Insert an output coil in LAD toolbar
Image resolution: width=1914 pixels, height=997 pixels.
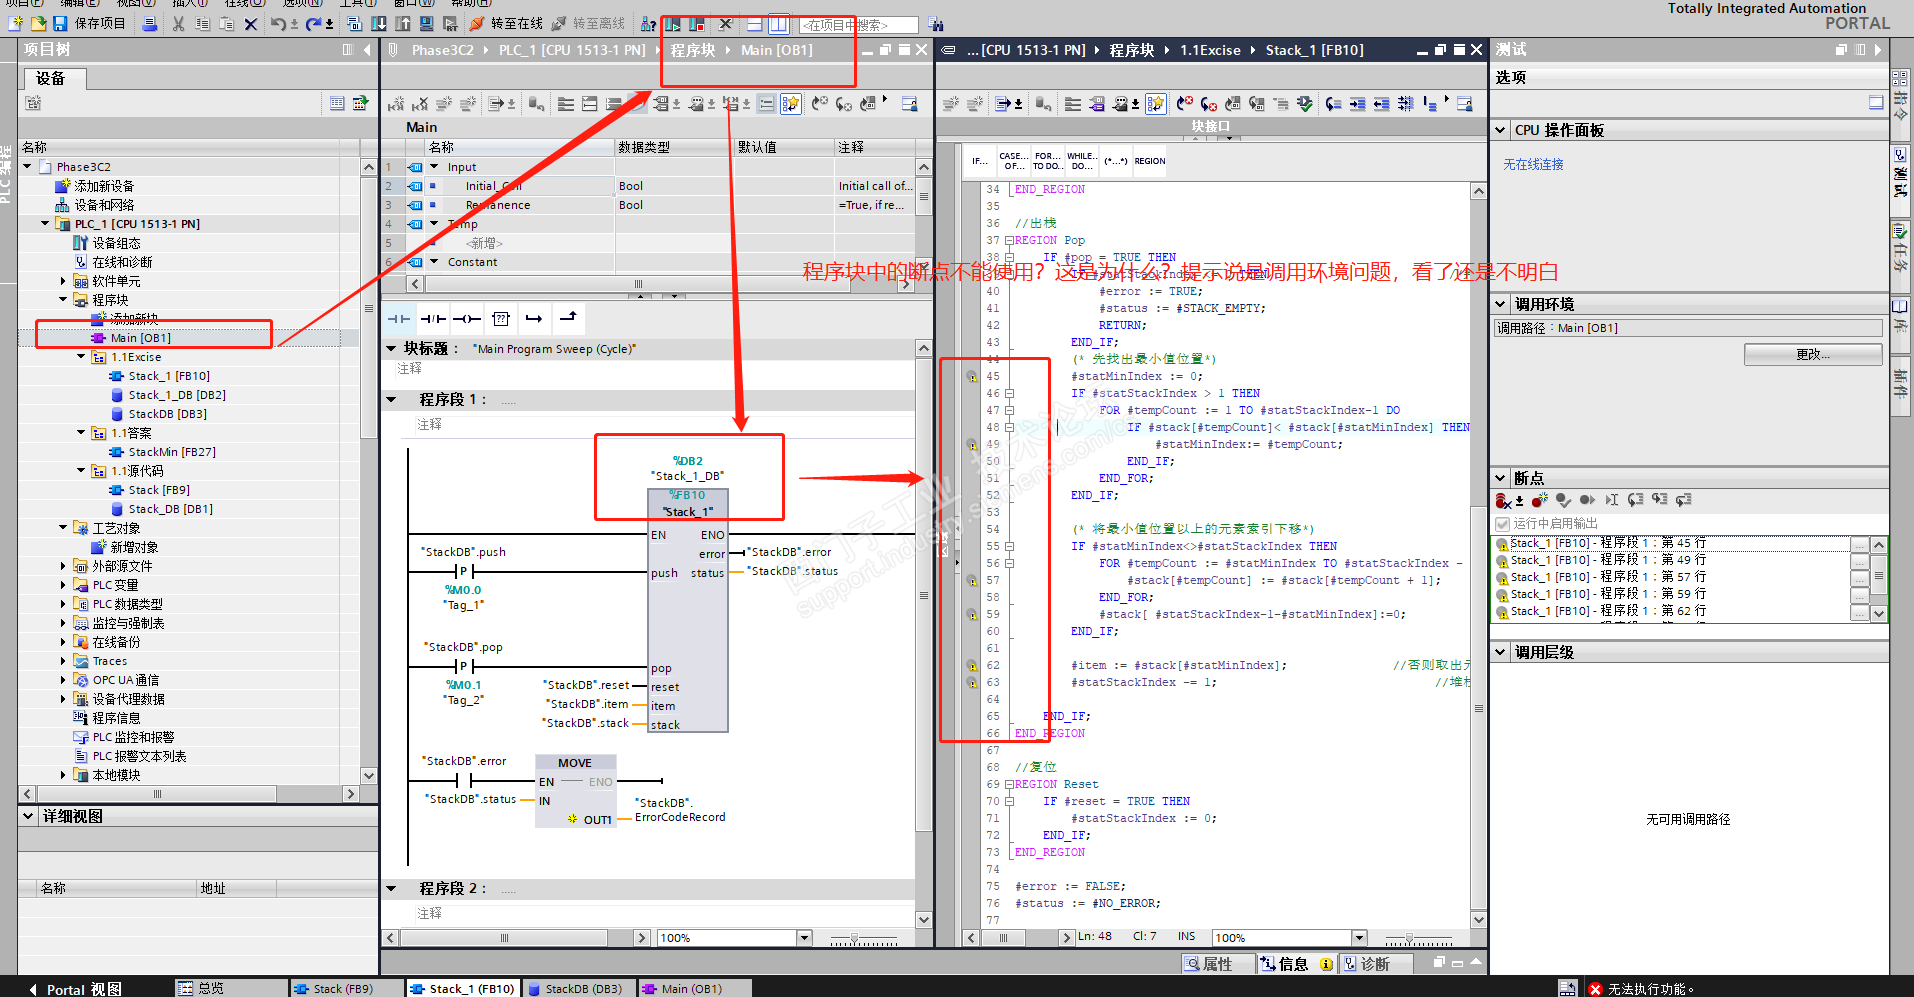[x=467, y=319]
